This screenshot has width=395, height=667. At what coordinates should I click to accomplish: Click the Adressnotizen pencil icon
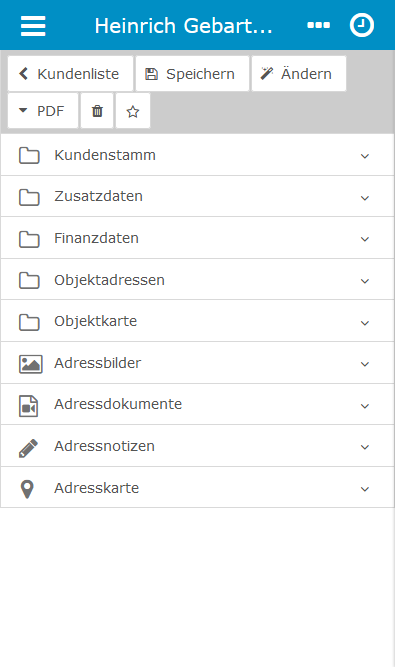28,448
